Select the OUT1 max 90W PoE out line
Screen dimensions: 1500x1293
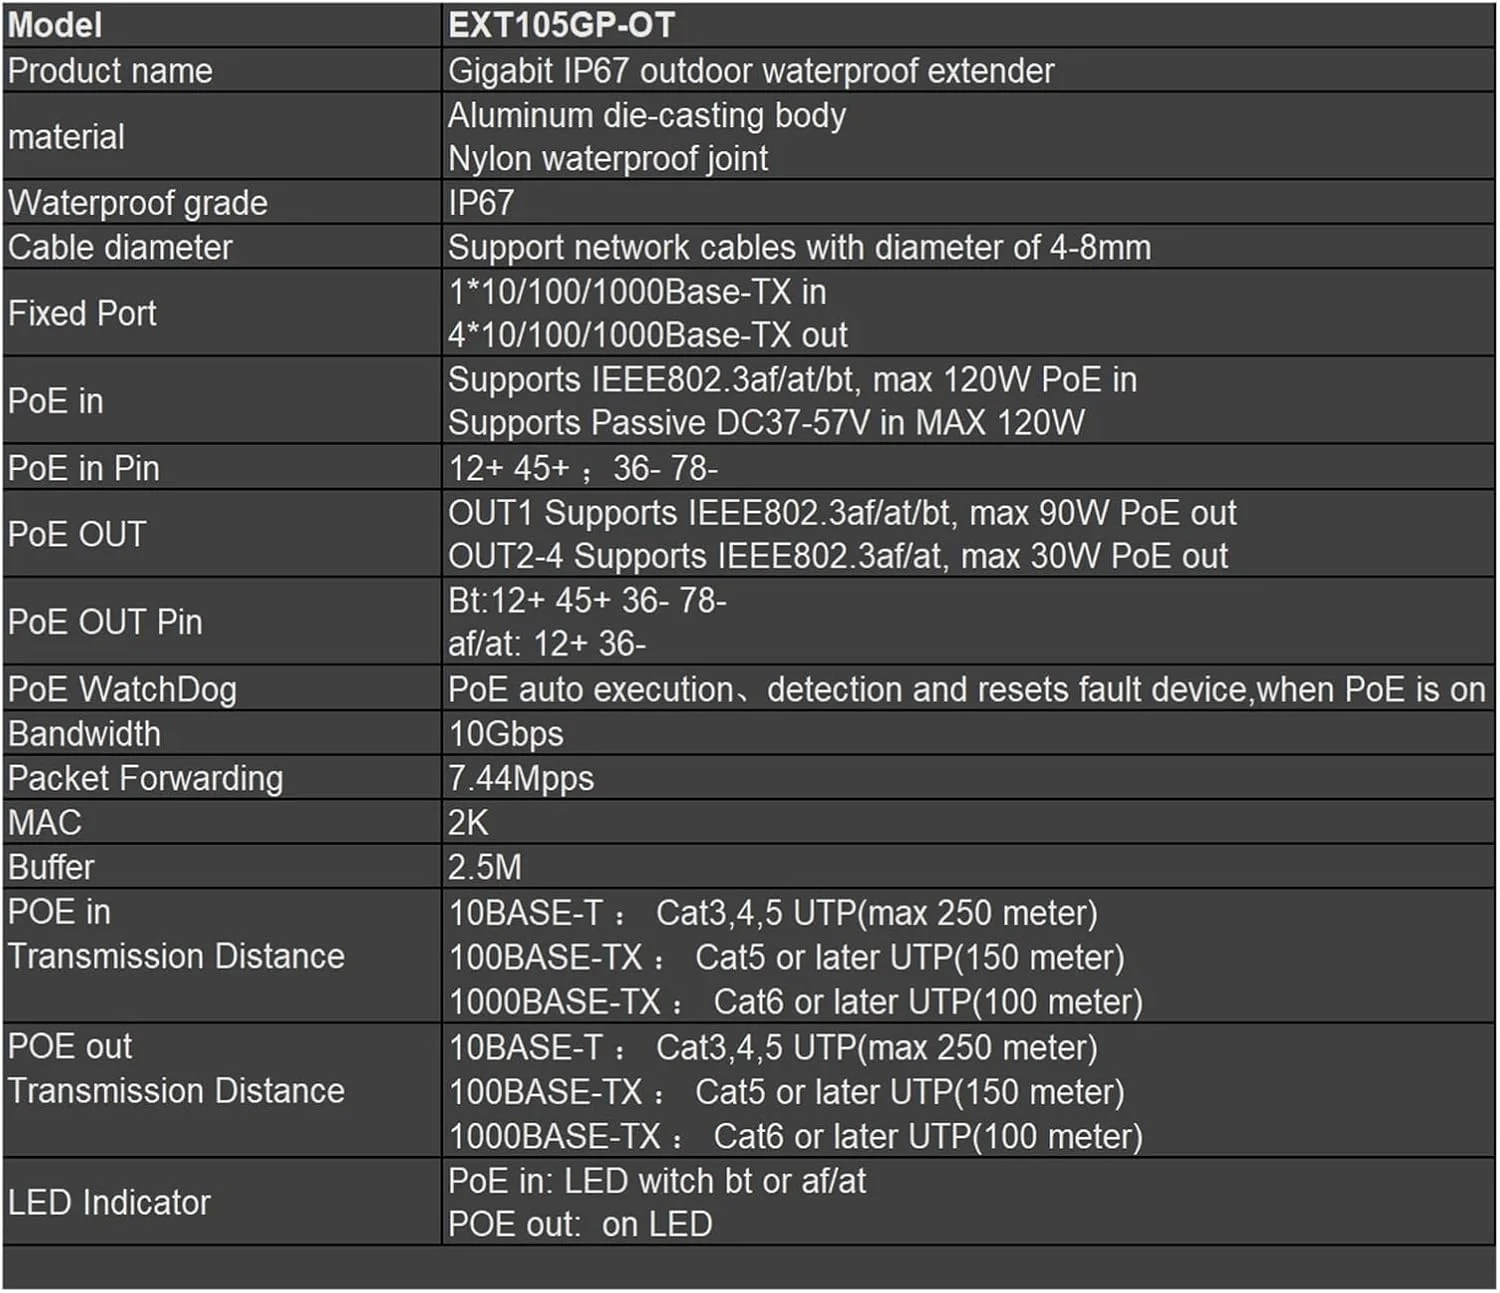click(x=841, y=513)
